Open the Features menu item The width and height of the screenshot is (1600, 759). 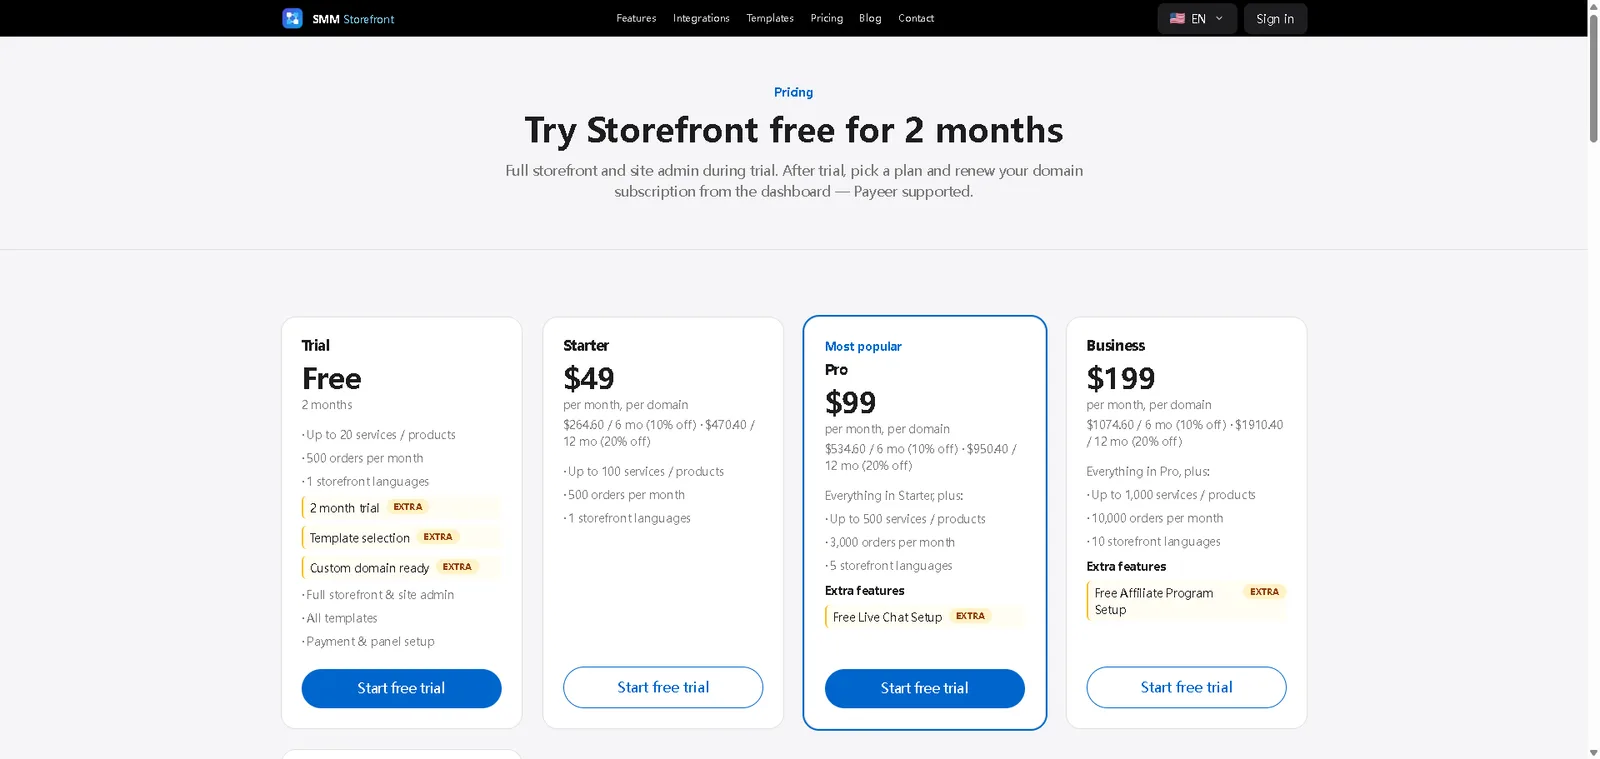636,18
